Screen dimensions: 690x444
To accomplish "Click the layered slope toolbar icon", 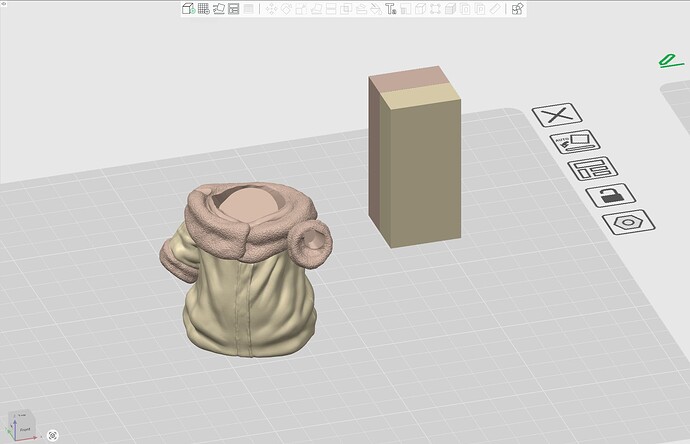I will pyautogui.click(x=361, y=8).
